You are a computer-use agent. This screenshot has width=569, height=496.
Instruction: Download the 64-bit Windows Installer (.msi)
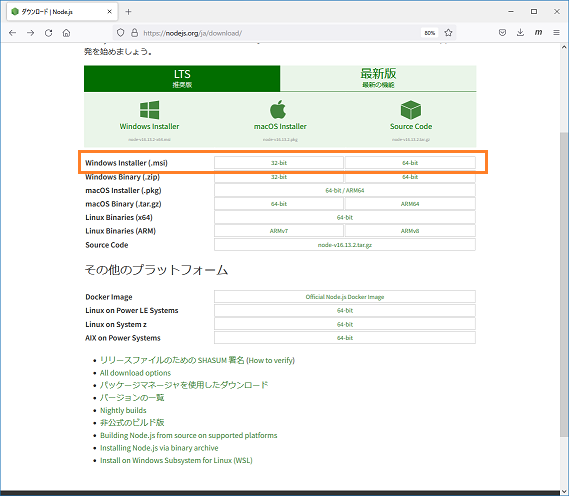pyautogui.click(x=410, y=163)
